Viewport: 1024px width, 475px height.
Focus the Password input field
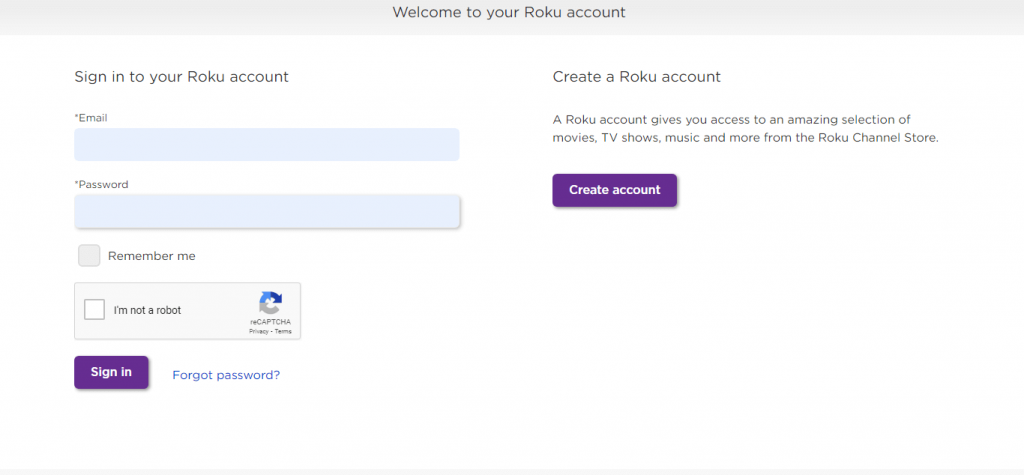click(266, 211)
